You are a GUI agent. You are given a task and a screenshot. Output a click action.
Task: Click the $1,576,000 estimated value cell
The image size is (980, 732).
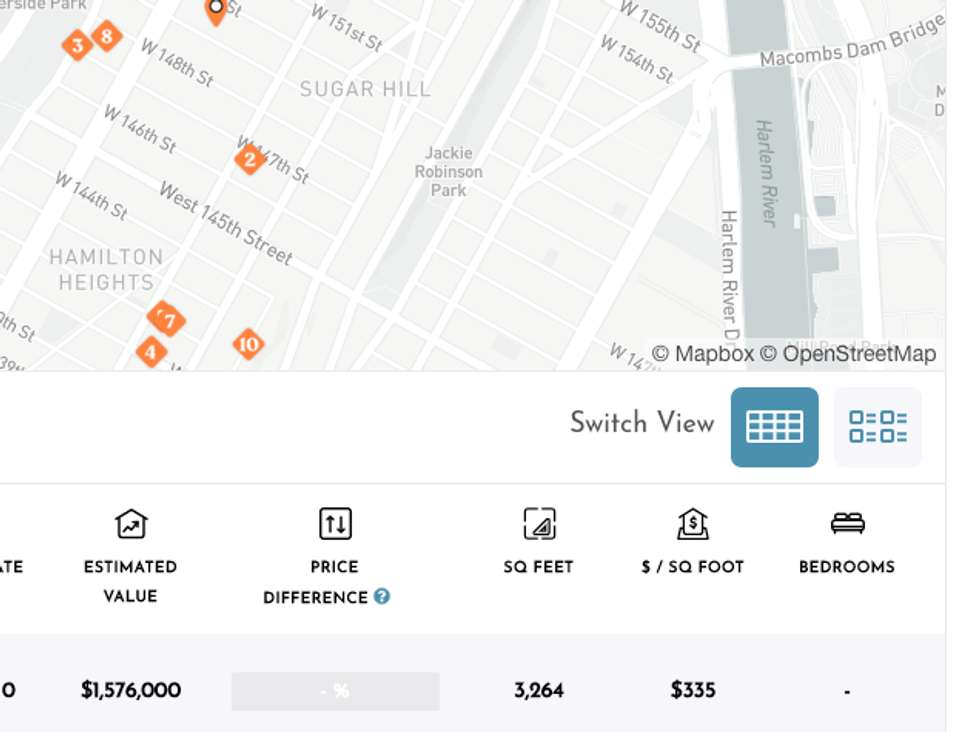(x=131, y=690)
